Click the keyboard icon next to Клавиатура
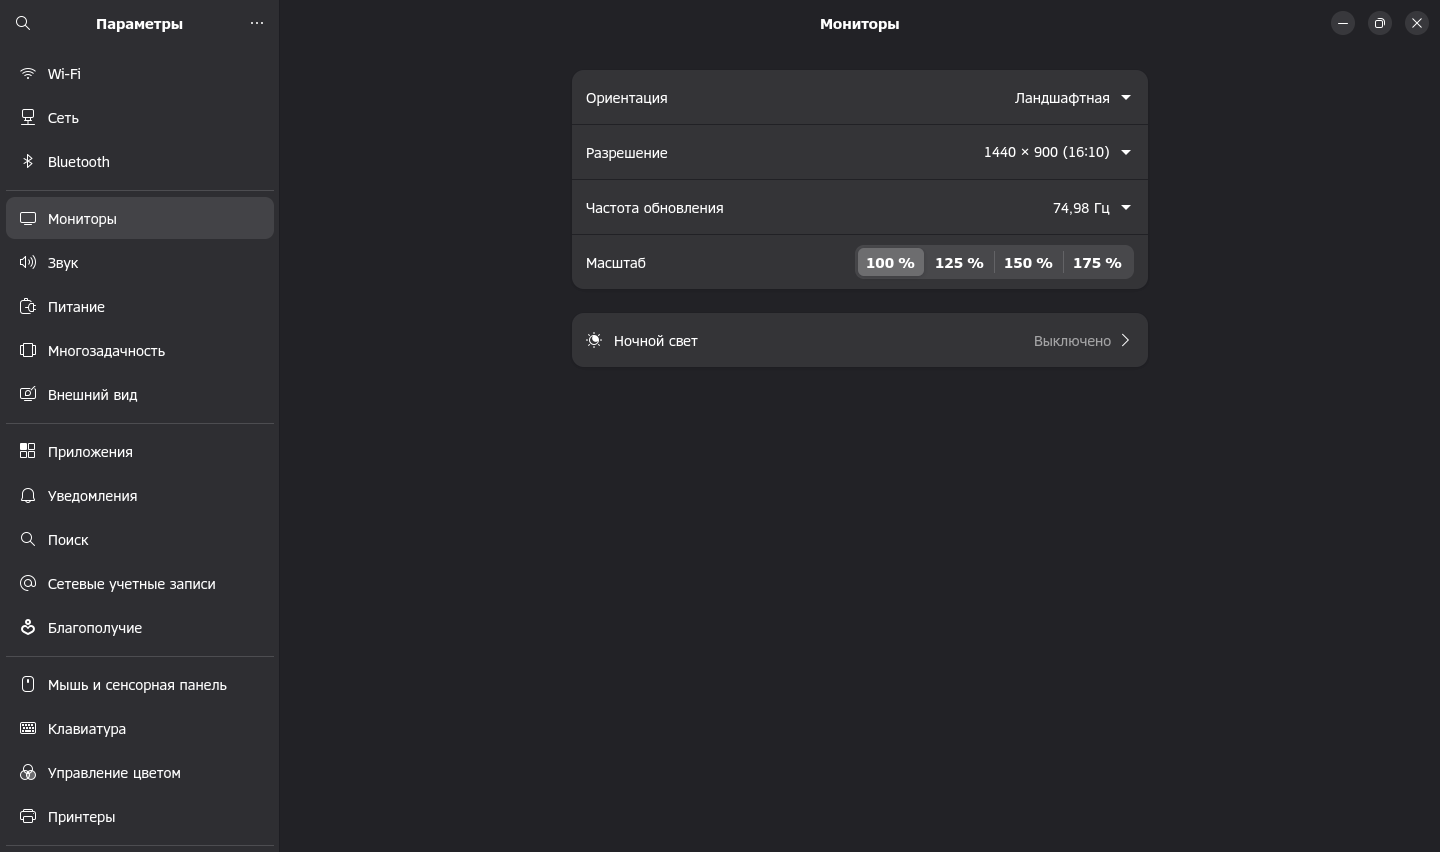 (x=28, y=729)
